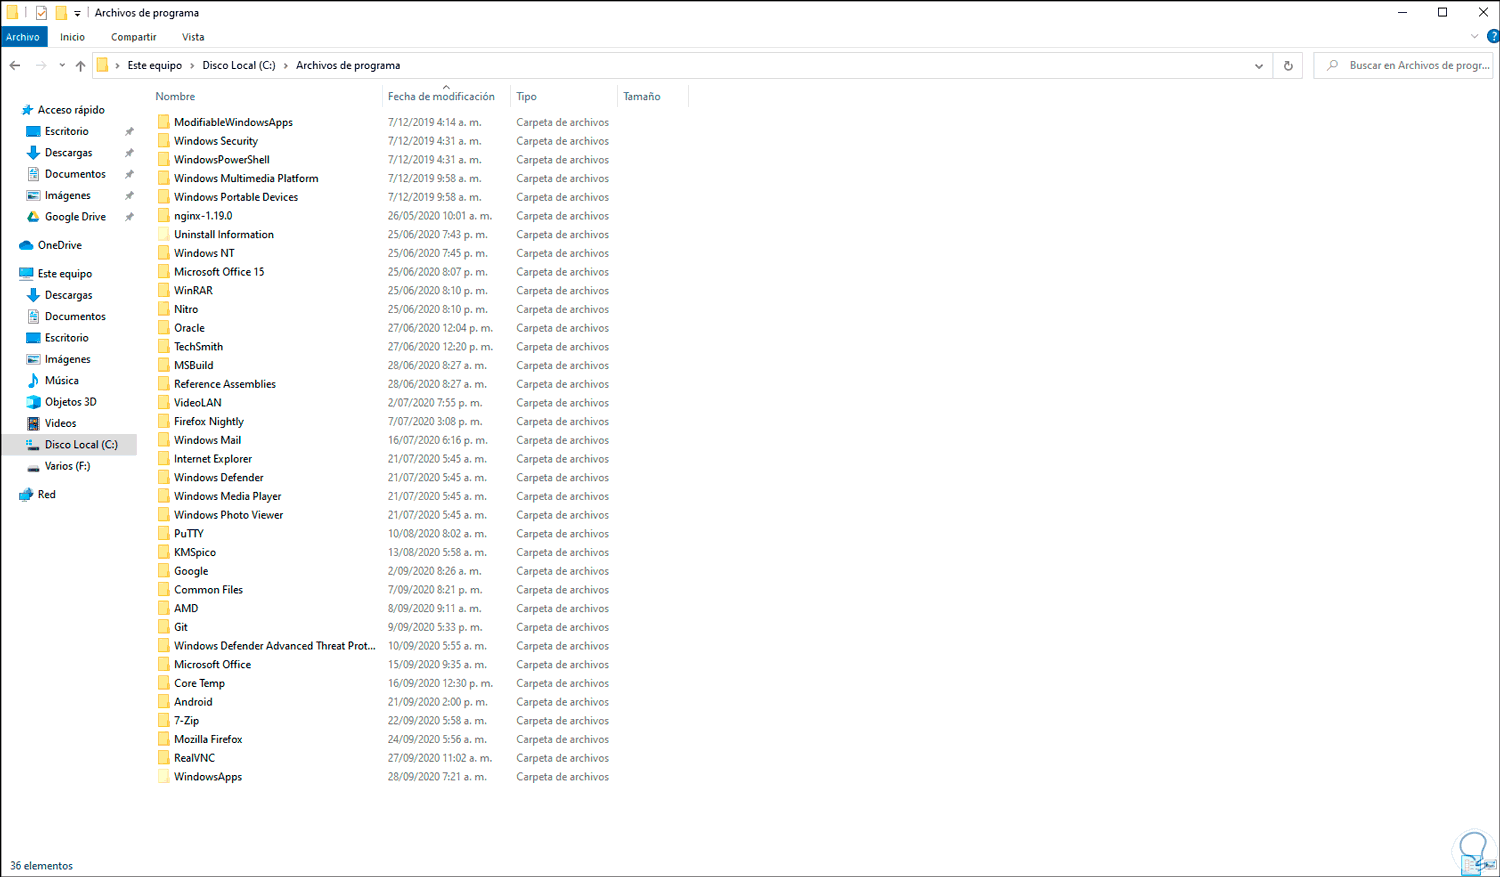Click the Git folder icon

click(163, 627)
